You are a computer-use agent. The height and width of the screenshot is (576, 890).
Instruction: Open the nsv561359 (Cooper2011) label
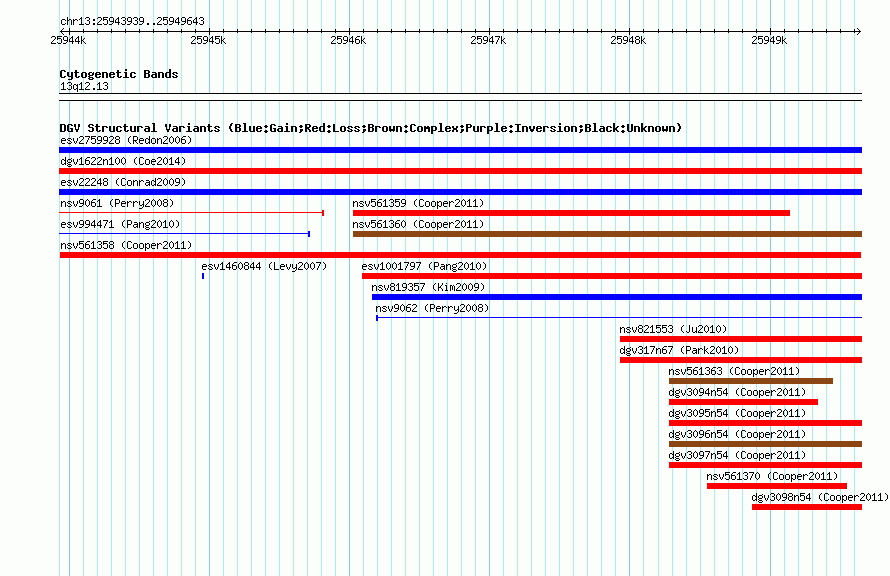coord(418,203)
